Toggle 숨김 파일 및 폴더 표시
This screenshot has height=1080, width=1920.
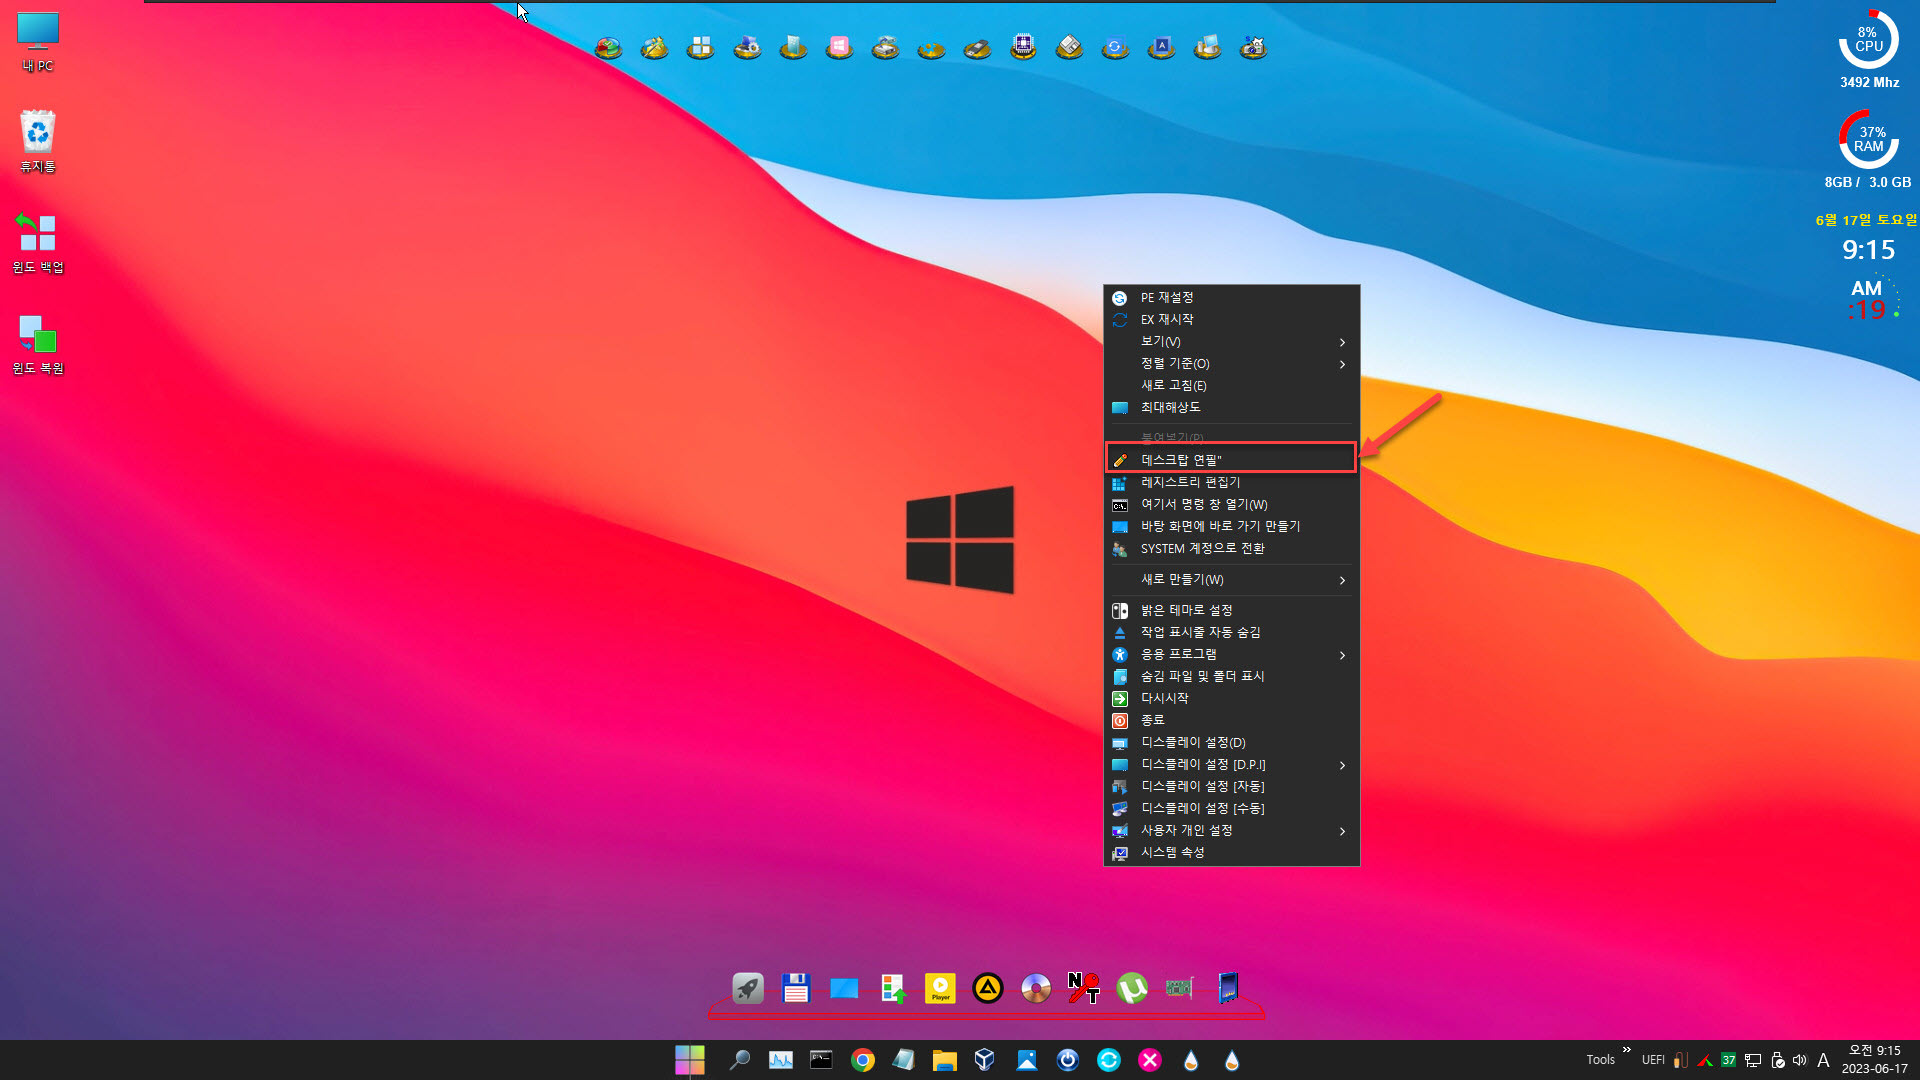coord(1232,676)
